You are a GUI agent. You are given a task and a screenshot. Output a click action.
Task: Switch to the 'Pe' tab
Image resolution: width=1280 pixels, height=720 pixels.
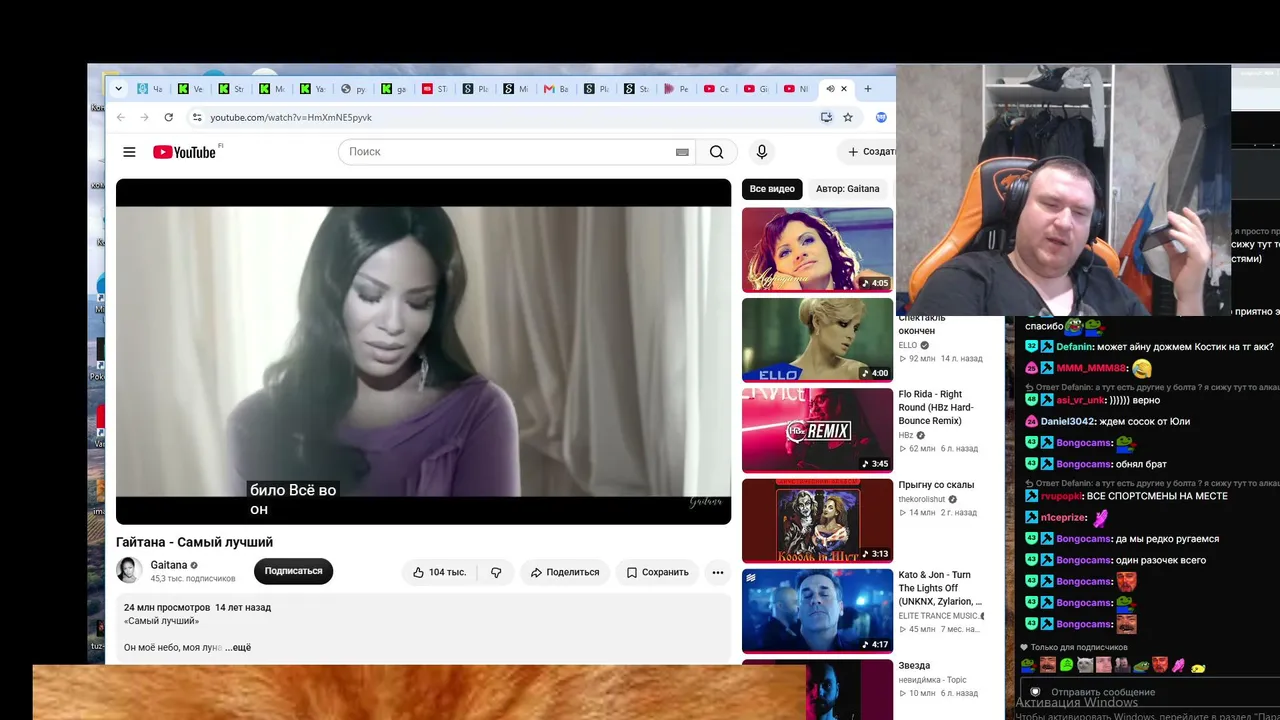[x=677, y=89]
